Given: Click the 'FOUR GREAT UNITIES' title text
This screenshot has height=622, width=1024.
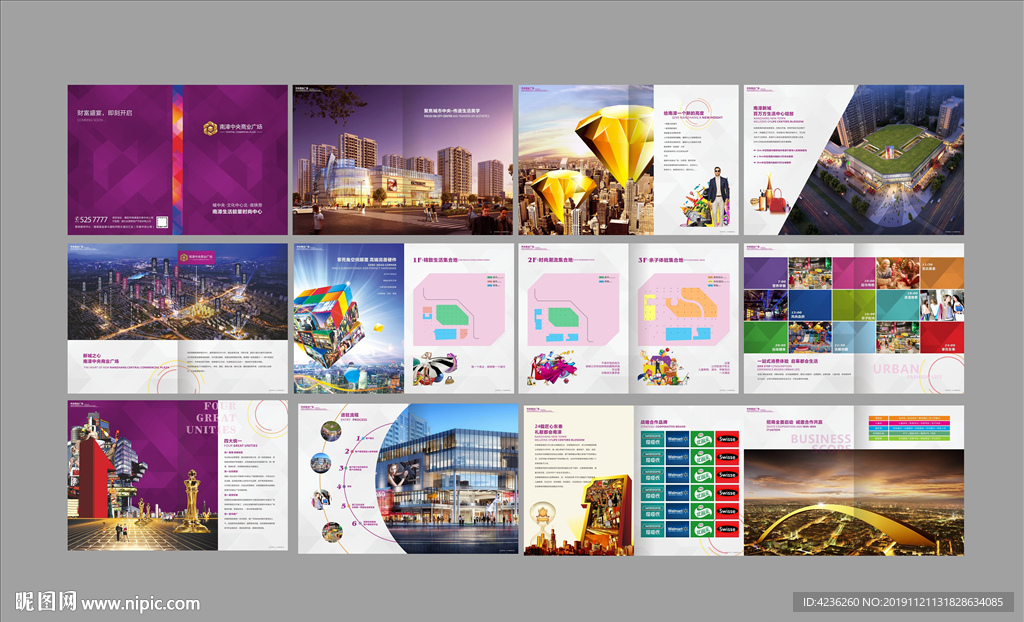Looking at the screenshot, I should pos(212,418).
